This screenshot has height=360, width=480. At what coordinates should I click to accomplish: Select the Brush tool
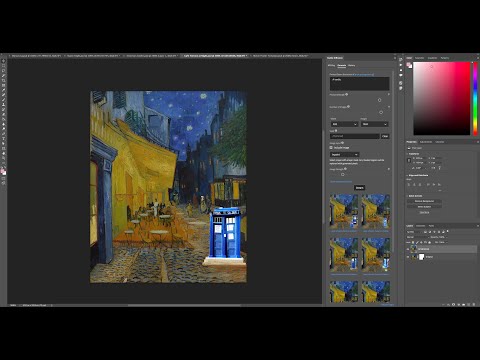click(x=3, y=100)
